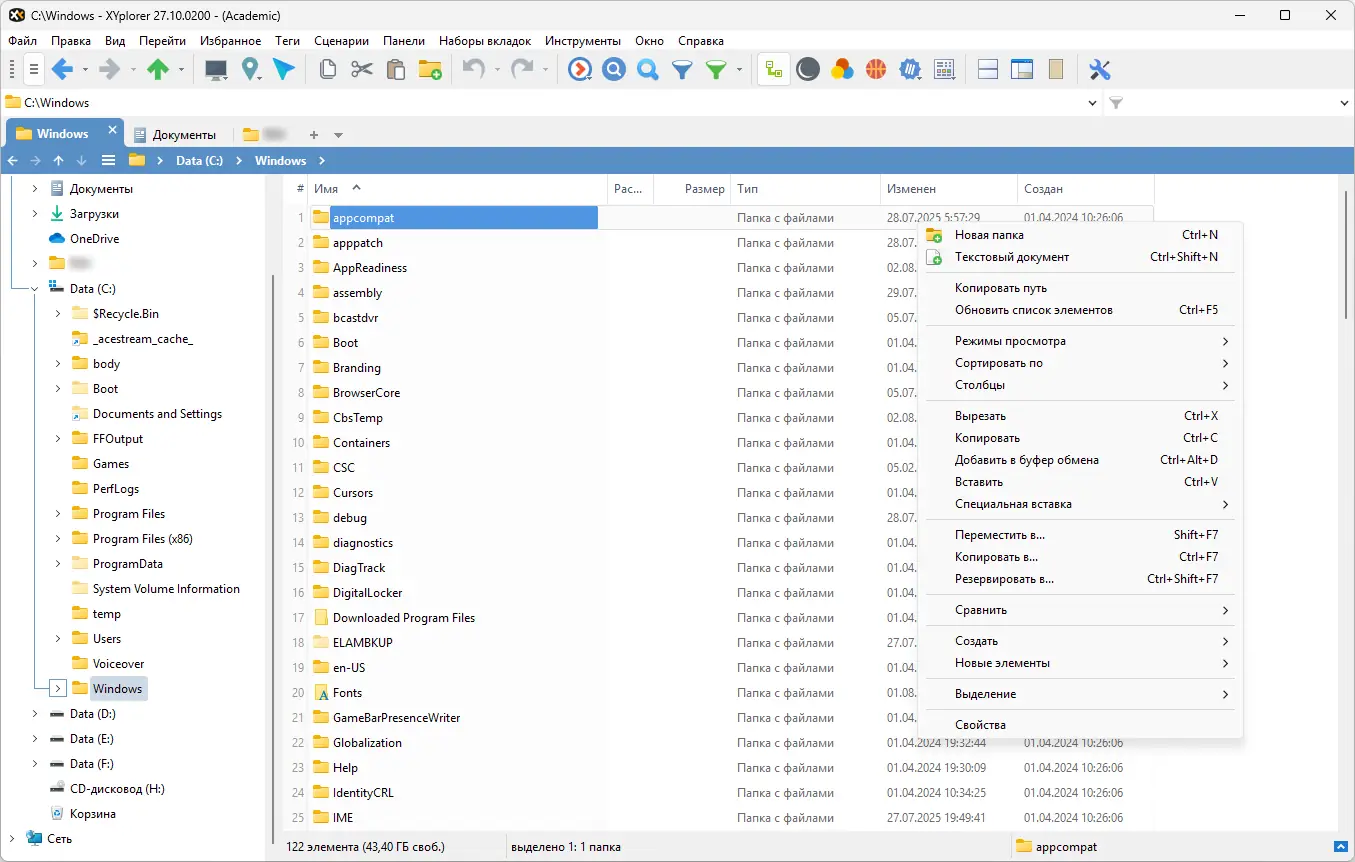This screenshot has width=1355, height=862.
Task: Click the Paste clipboard toolbar icon
Action: click(x=396, y=69)
